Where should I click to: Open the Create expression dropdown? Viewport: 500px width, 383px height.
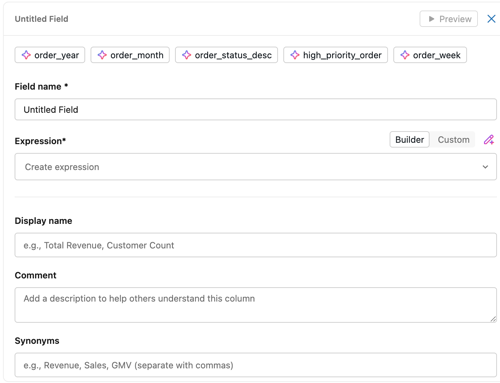(256, 167)
